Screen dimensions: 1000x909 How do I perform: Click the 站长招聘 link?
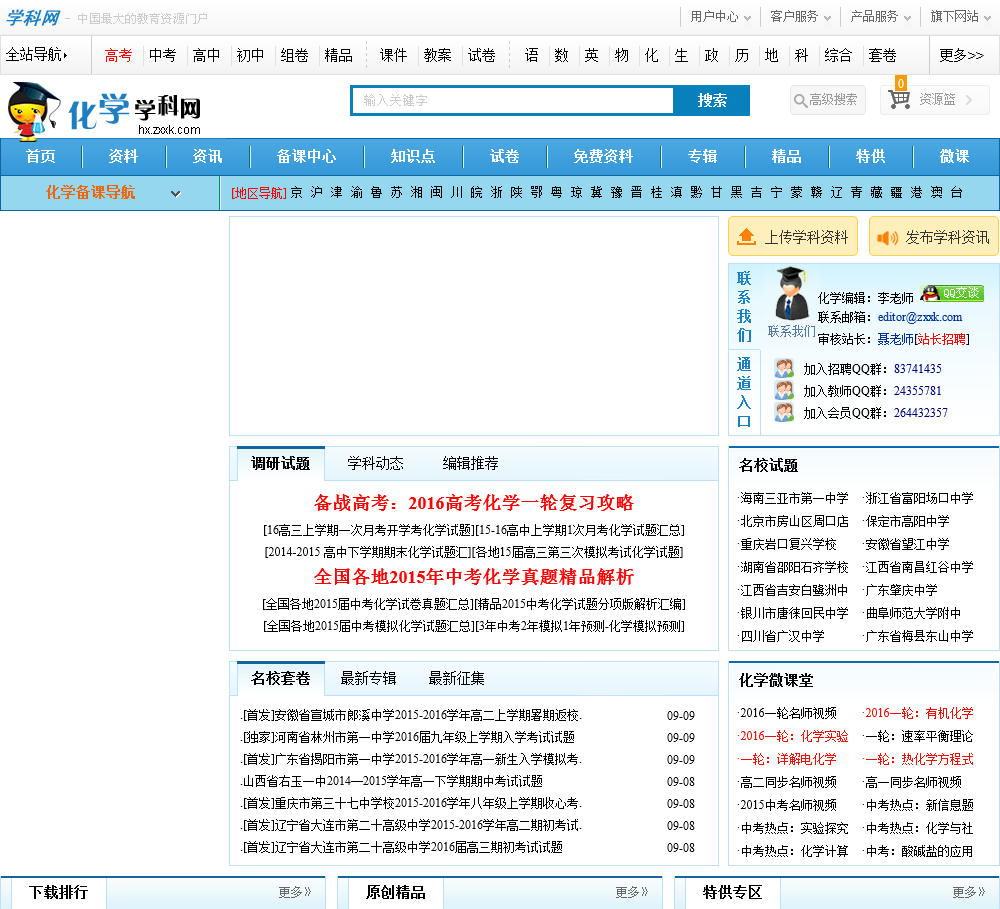941,339
